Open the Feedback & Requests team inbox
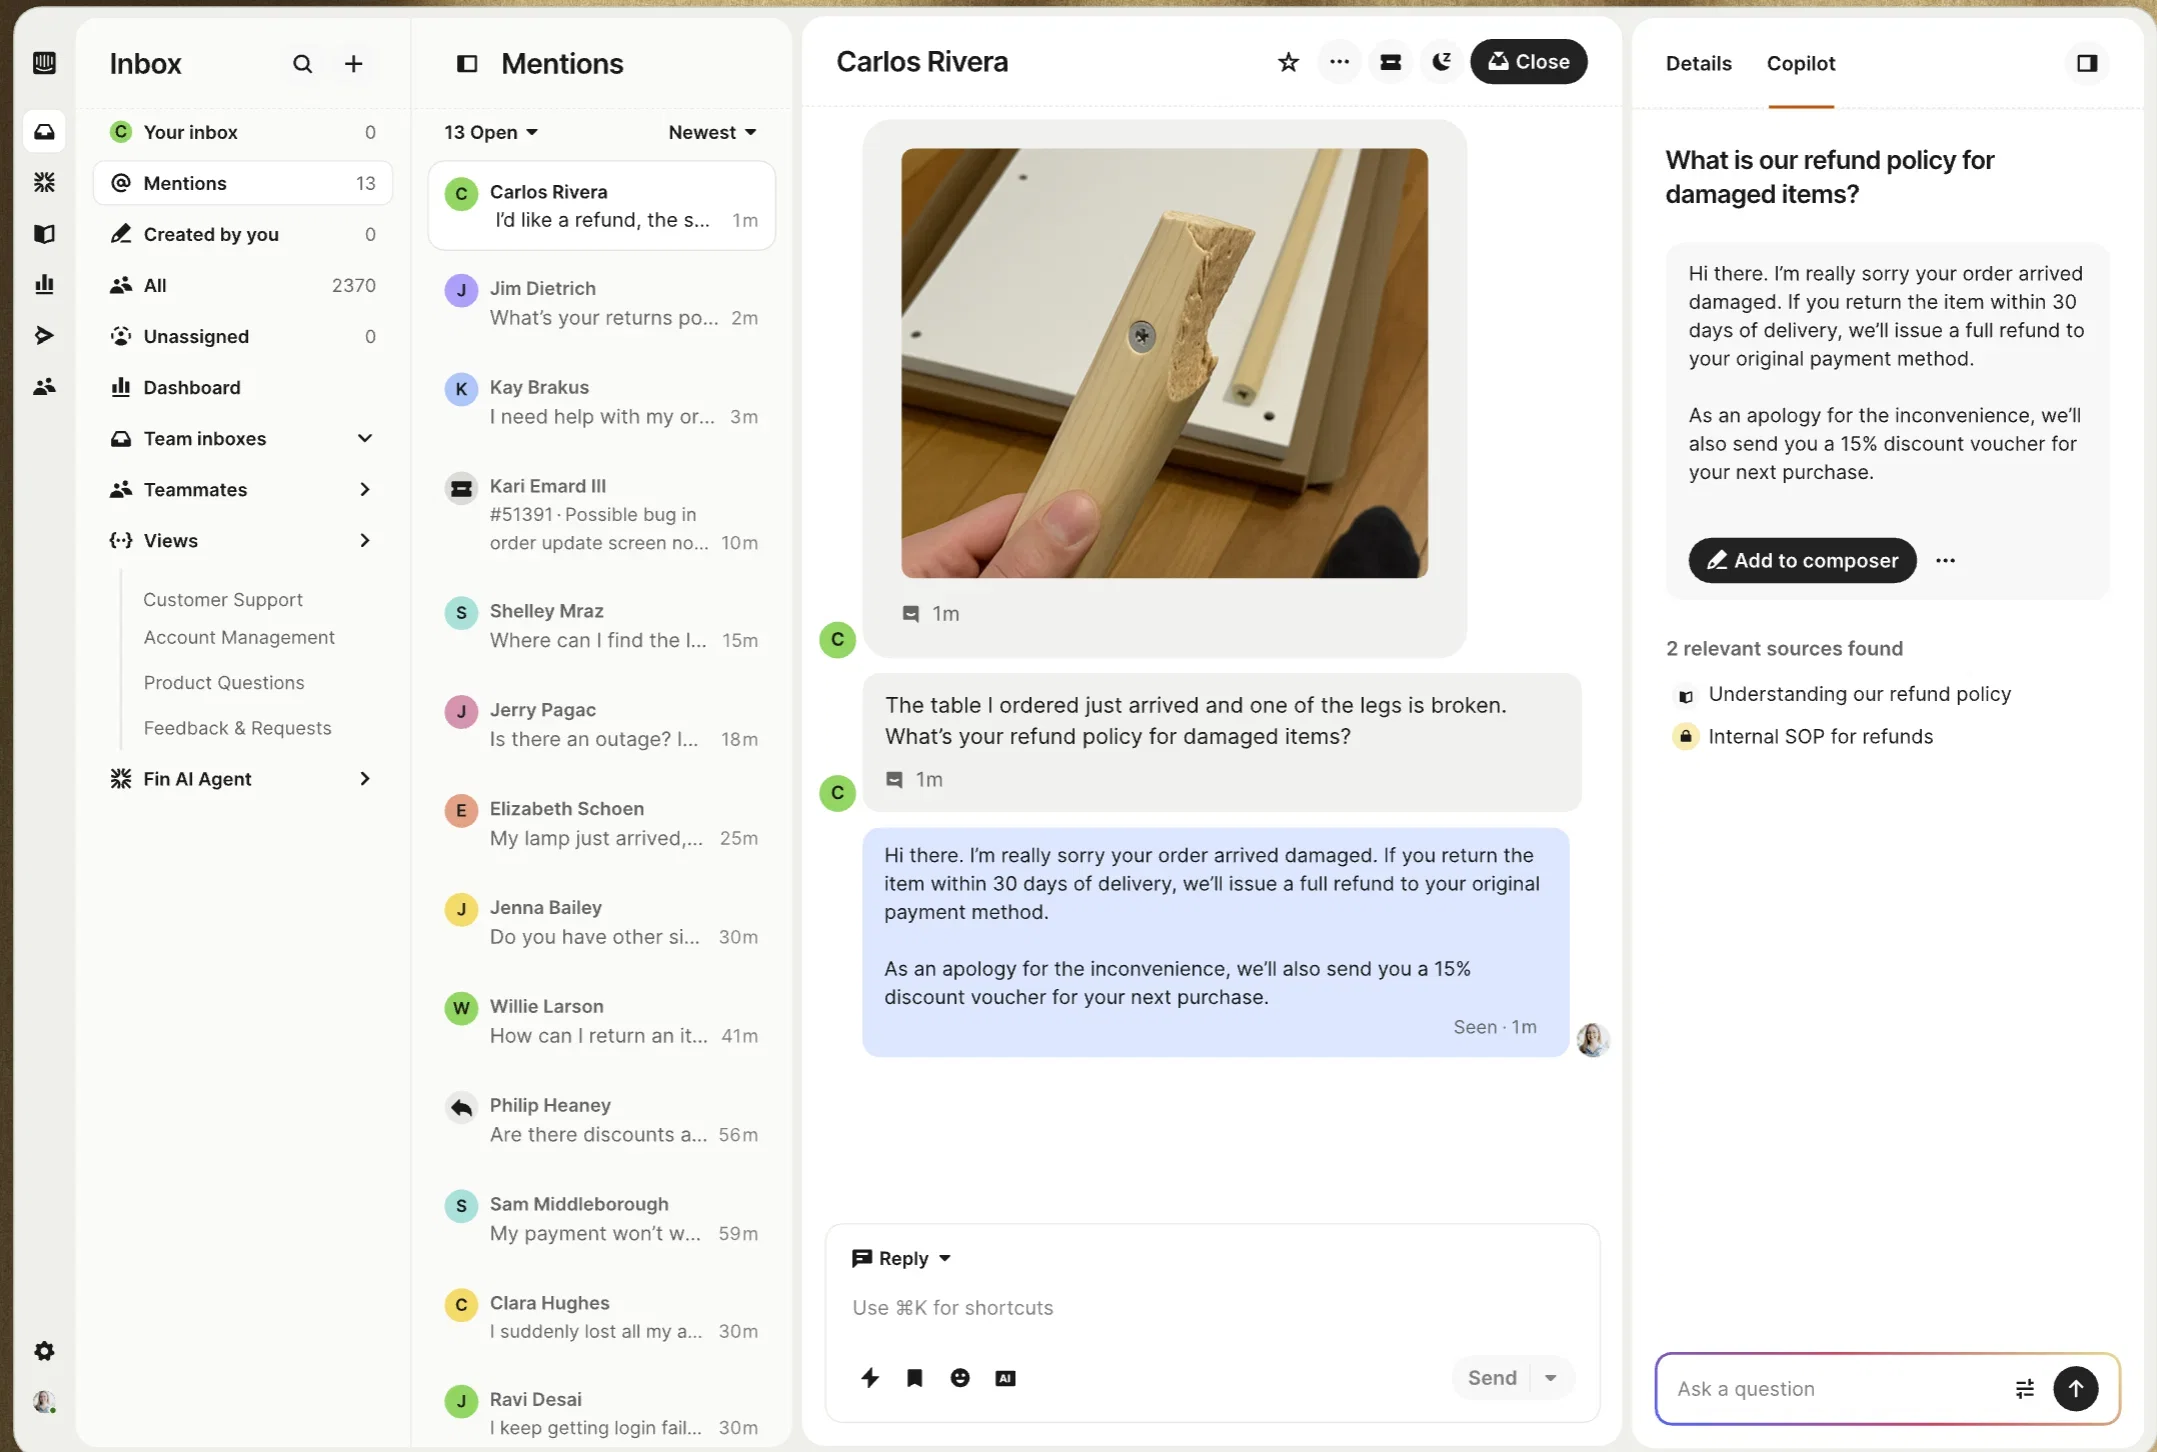Screen dimensions: 2157x1452 [237, 728]
